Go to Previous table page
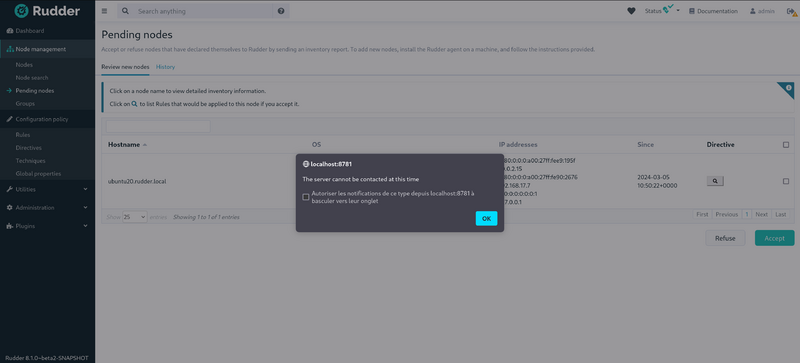Viewport: 800px width, 363px height. point(727,214)
